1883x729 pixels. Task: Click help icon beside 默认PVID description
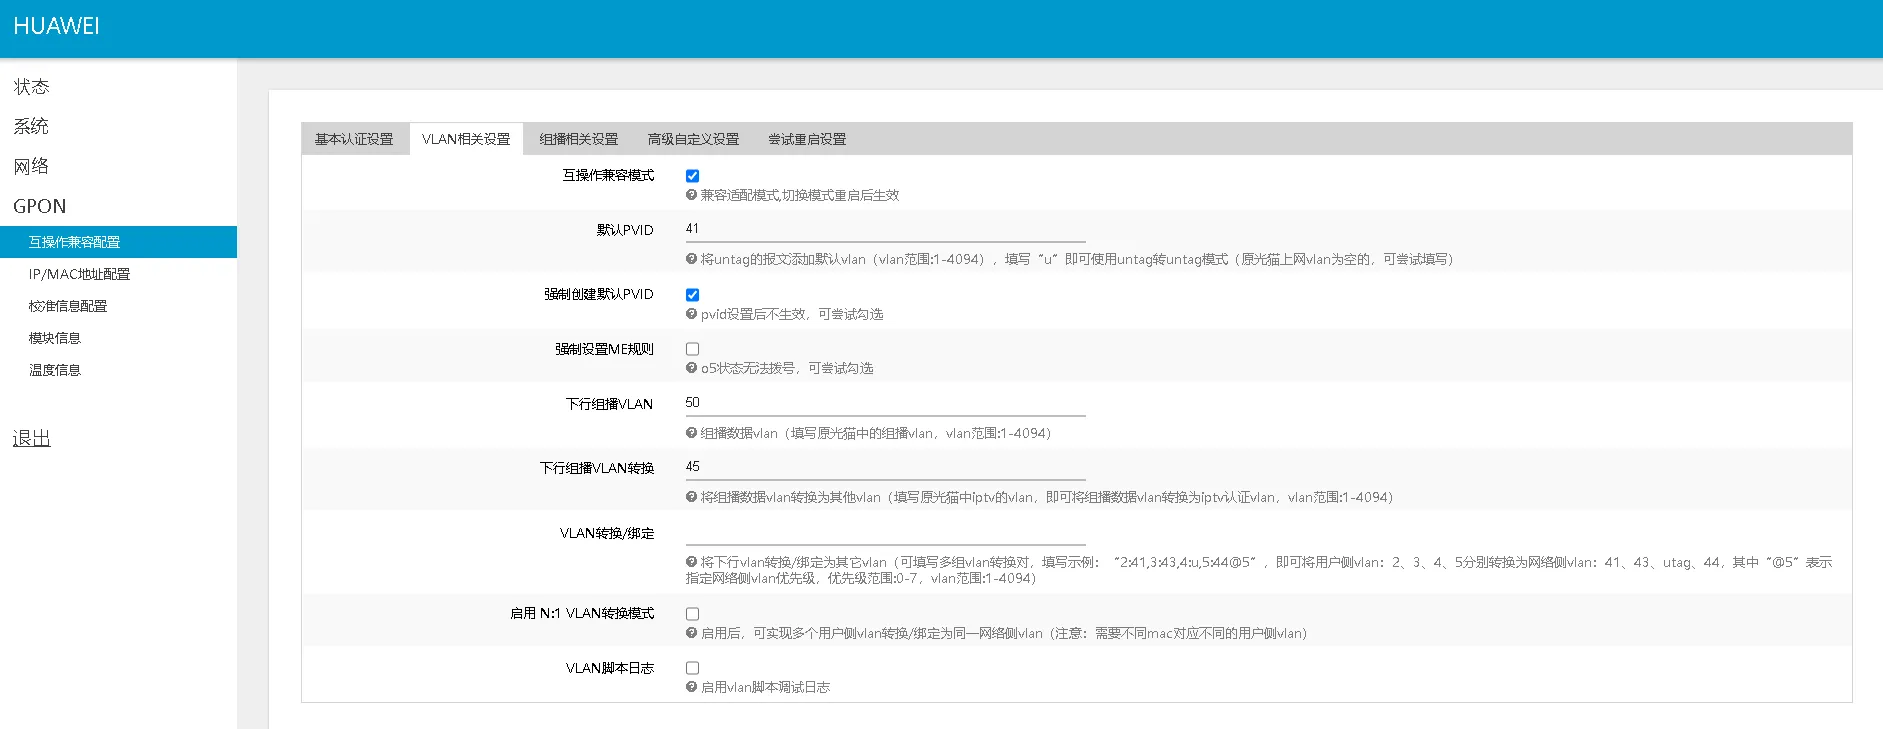click(691, 259)
